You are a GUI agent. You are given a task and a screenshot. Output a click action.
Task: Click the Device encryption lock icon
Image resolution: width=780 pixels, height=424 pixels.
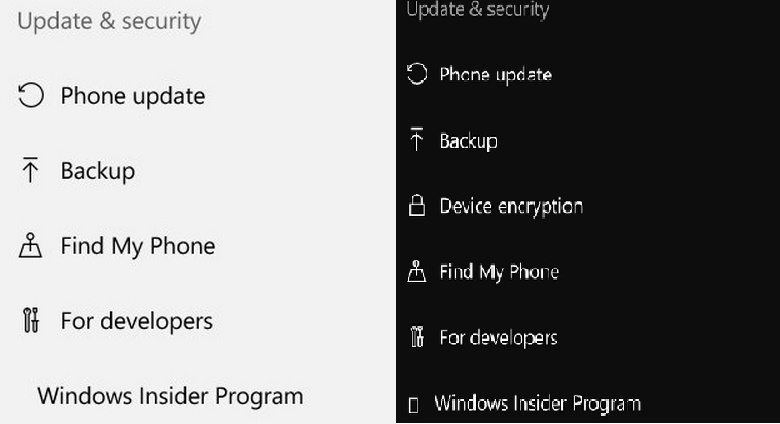pyautogui.click(x=417, y=206)
